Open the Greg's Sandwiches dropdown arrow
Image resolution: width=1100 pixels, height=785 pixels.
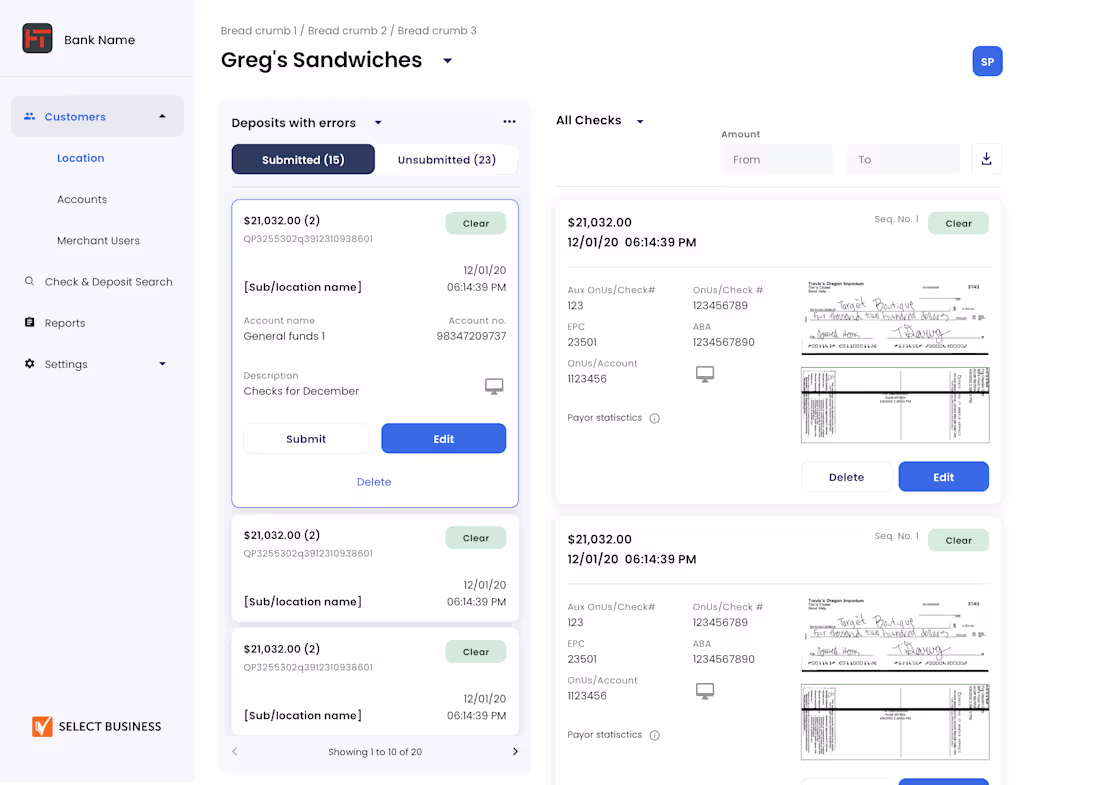click(448, 61)
